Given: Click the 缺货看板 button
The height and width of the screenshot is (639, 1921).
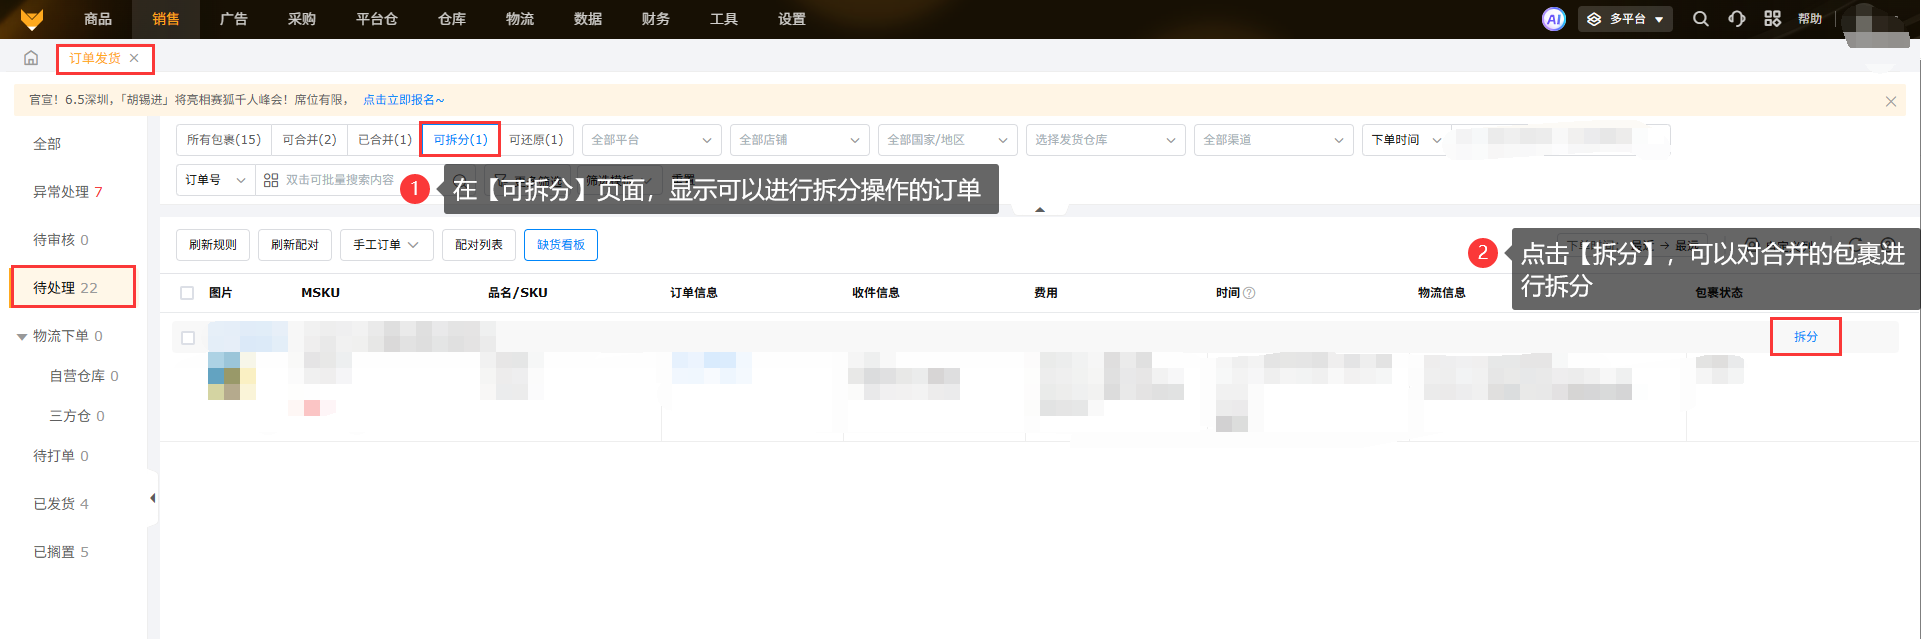Looking at the screenshot, I should pyautogui.click(x=560, y=245).
